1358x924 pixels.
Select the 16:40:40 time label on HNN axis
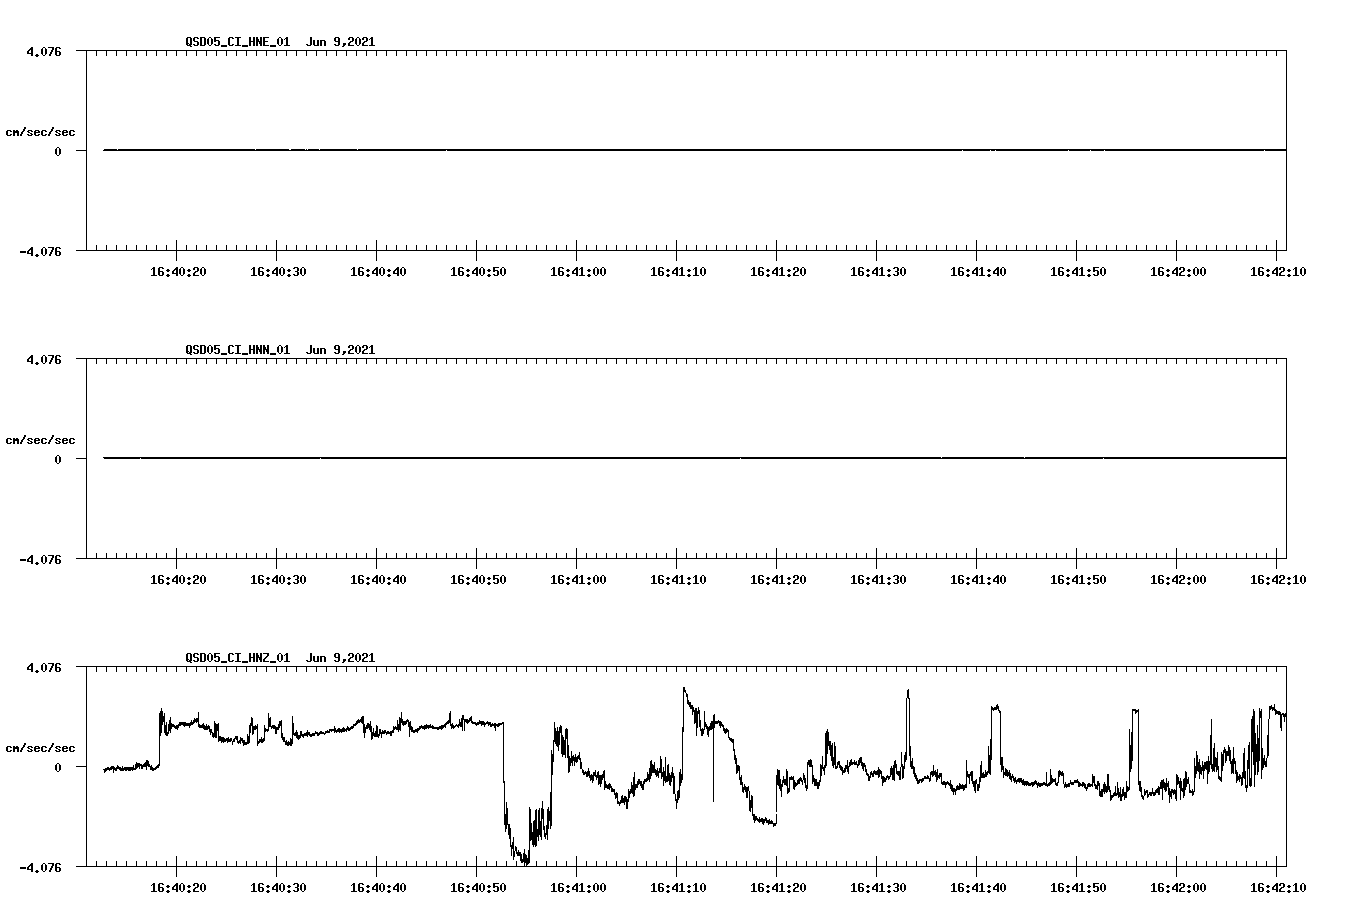[378, 580]
